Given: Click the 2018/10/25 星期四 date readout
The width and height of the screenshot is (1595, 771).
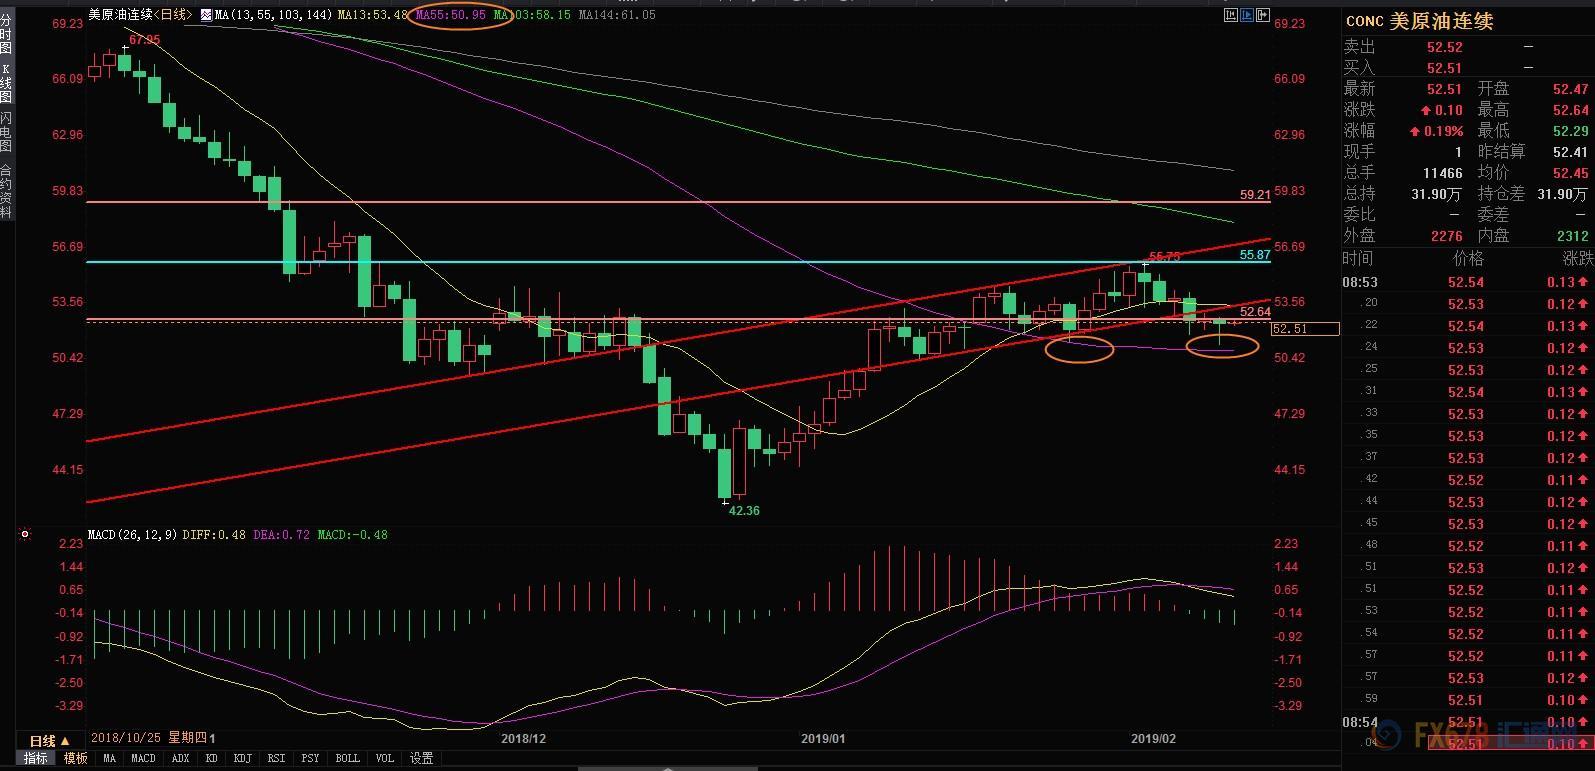Looking at the screenshot, I should (x=149, y=738).
